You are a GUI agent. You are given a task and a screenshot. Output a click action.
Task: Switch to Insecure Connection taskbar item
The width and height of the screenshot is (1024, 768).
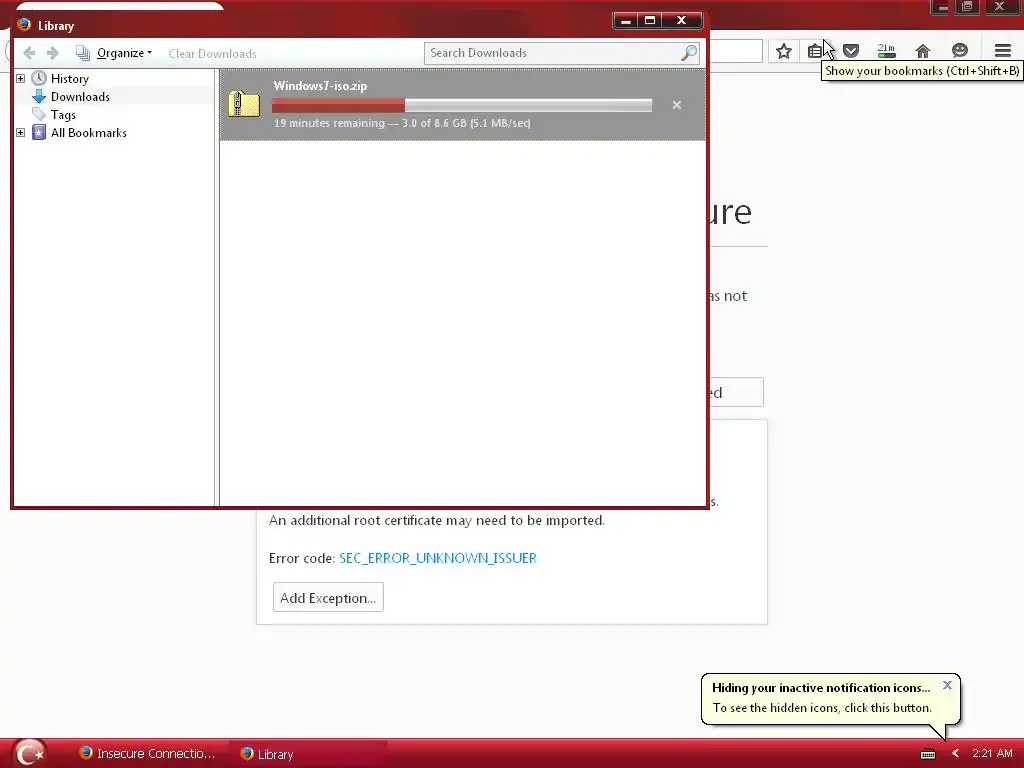147,753
